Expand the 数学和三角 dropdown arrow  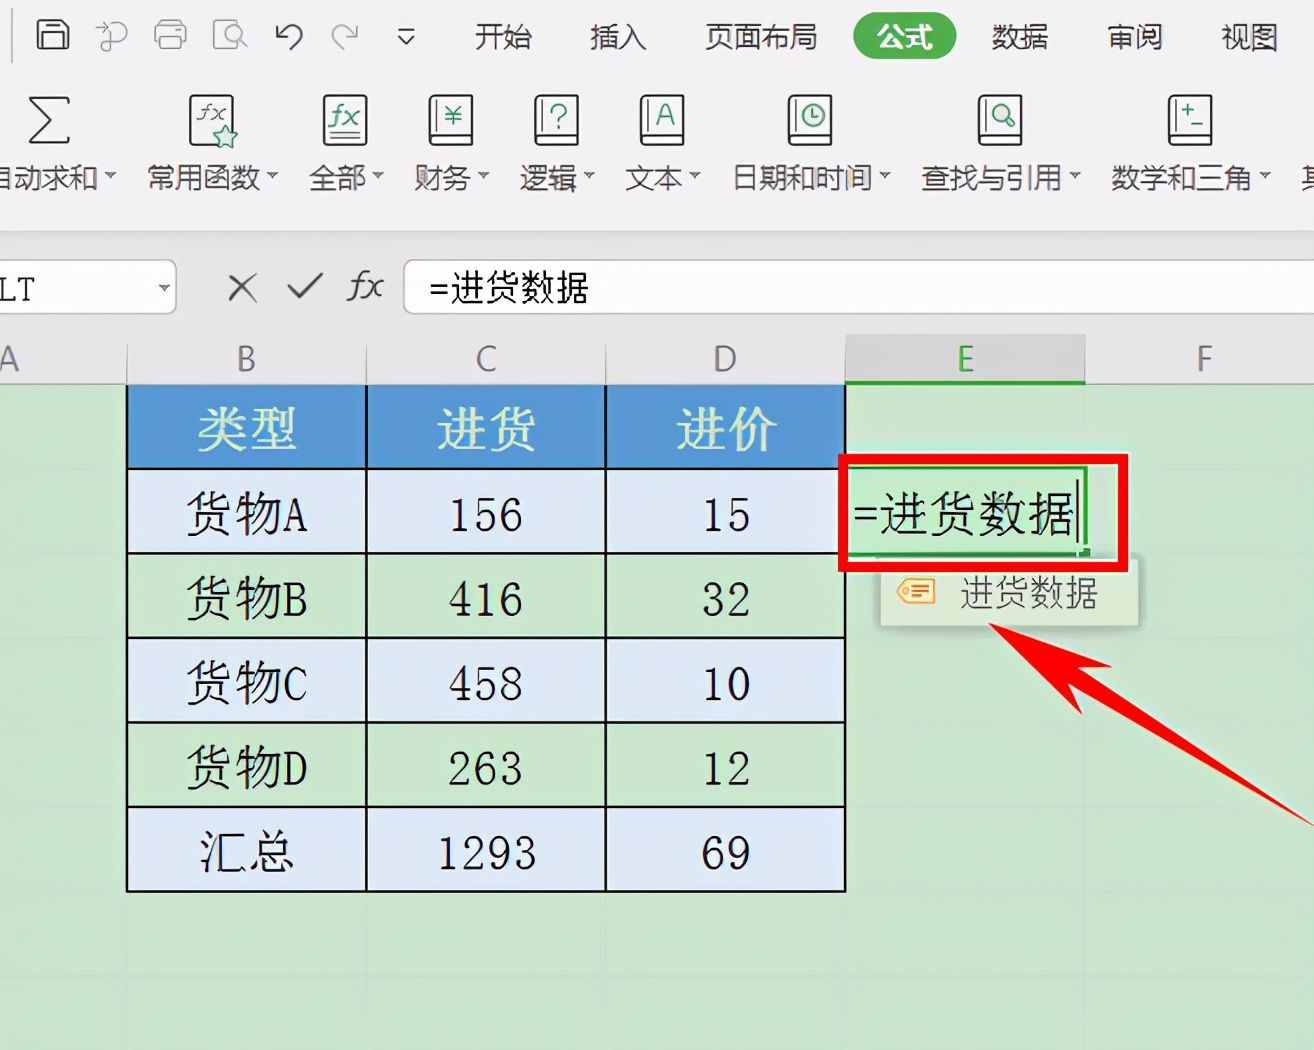(x=1264, y=177)
